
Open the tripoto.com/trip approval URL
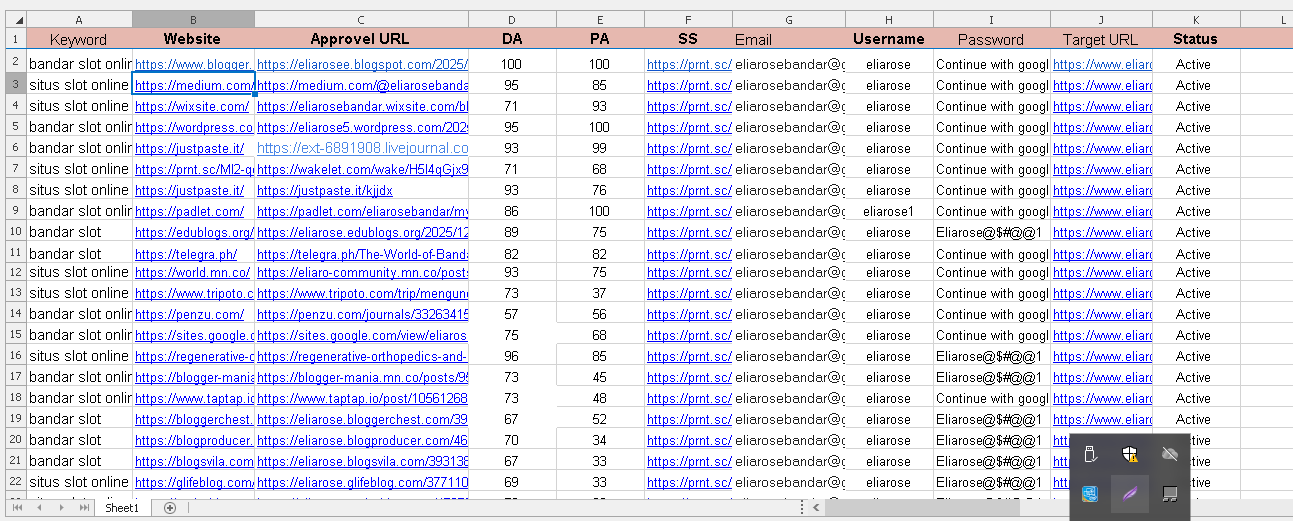tap(362, 293)
